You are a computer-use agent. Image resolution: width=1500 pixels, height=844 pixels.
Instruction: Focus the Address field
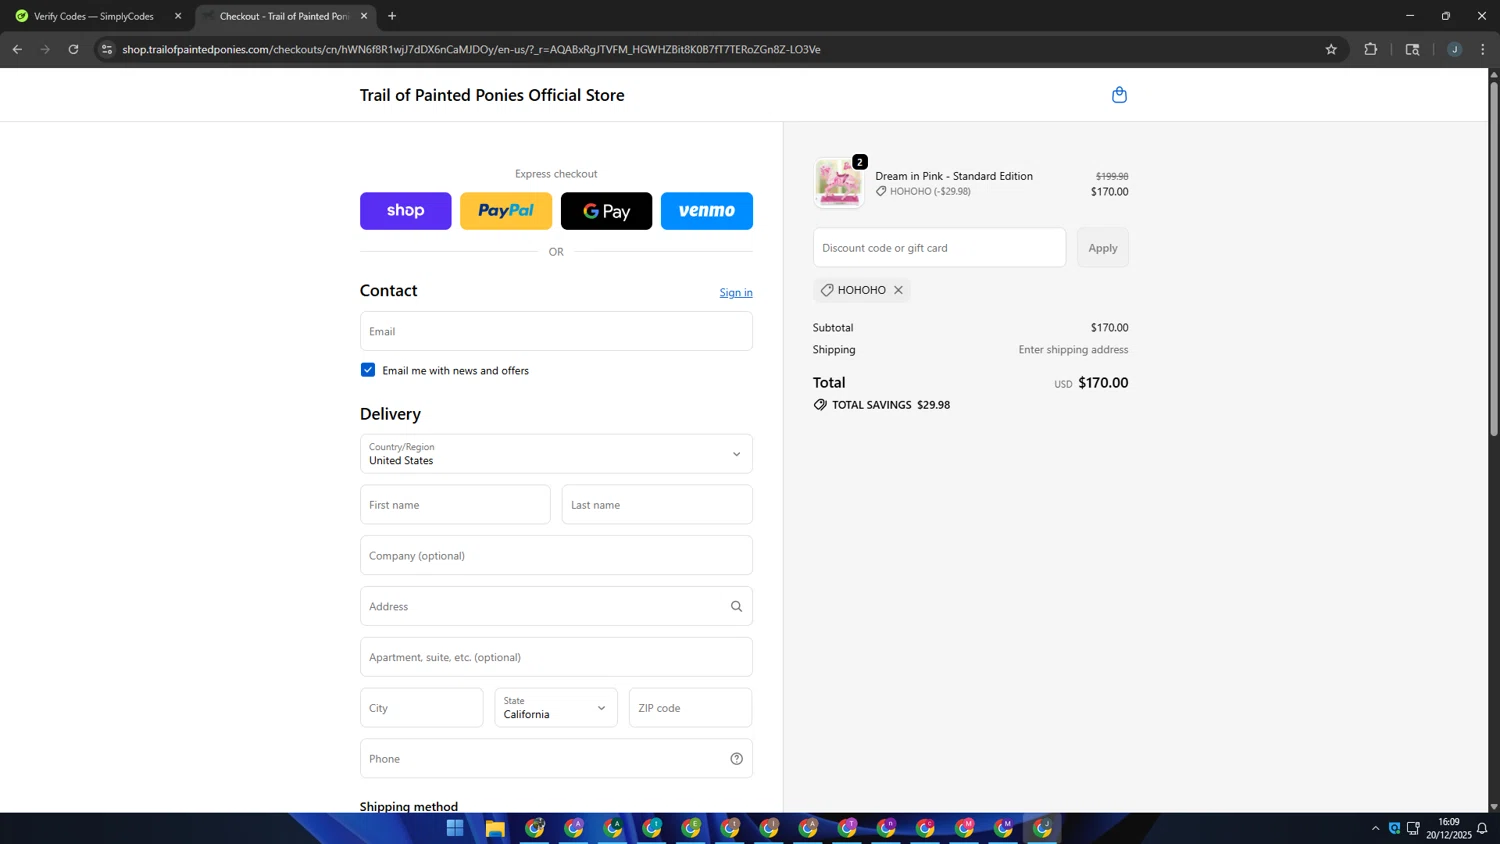click(x=556, y=606)
